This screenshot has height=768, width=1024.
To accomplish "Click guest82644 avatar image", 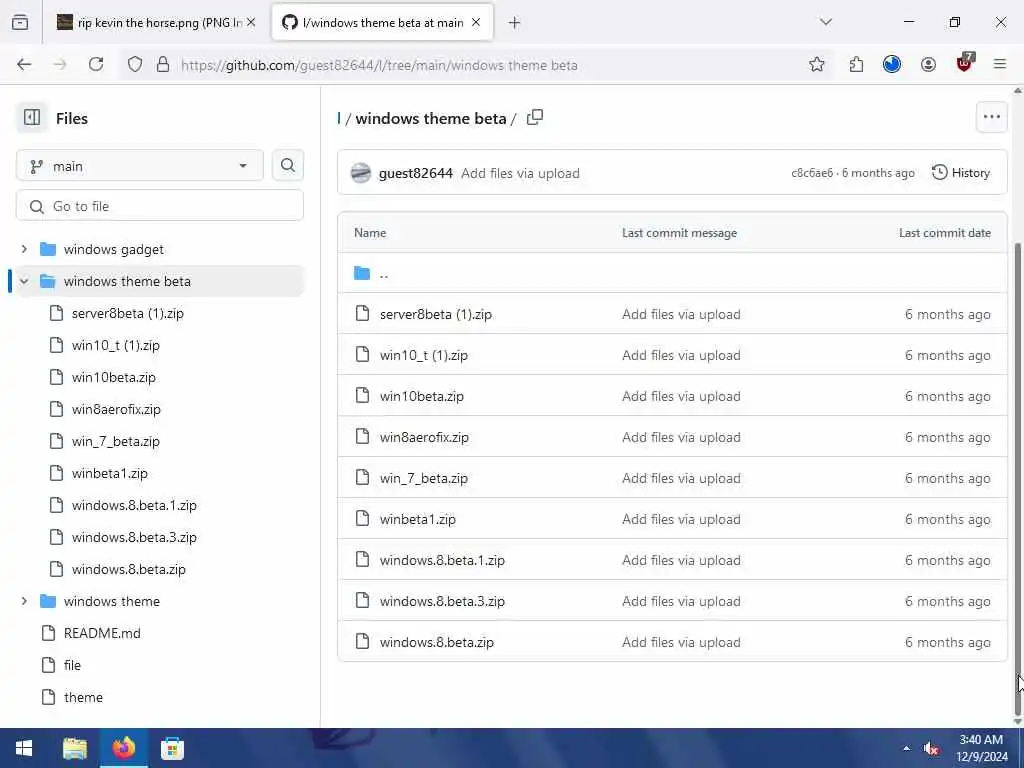I will pos(360,173).
